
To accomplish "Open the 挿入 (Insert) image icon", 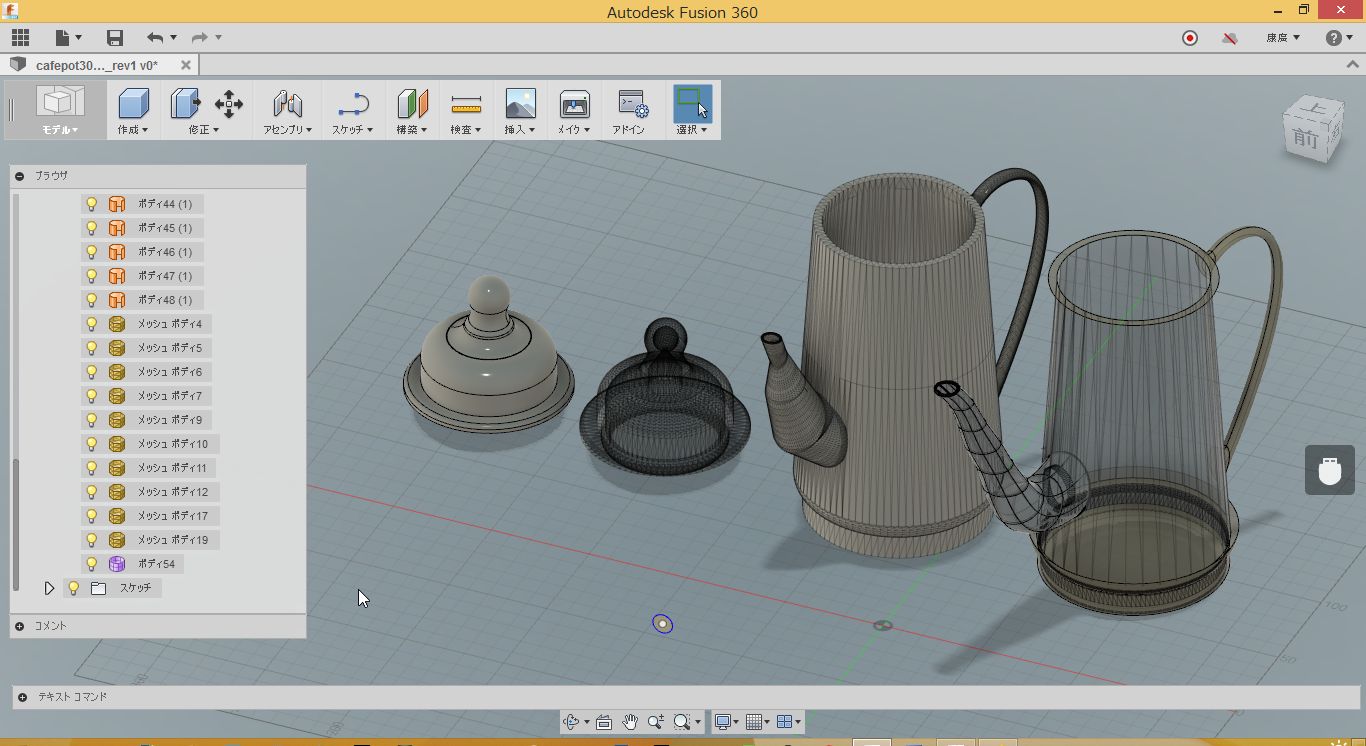I will coord(520,104).
